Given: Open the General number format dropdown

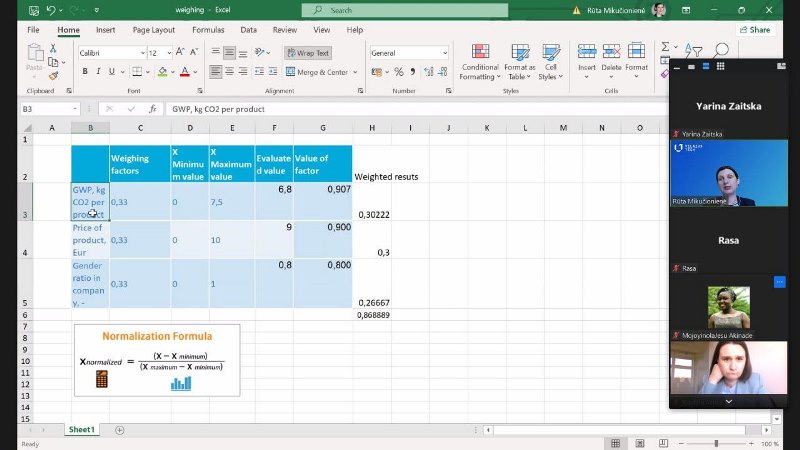Looking at the screenshot, I should [444, 53].
